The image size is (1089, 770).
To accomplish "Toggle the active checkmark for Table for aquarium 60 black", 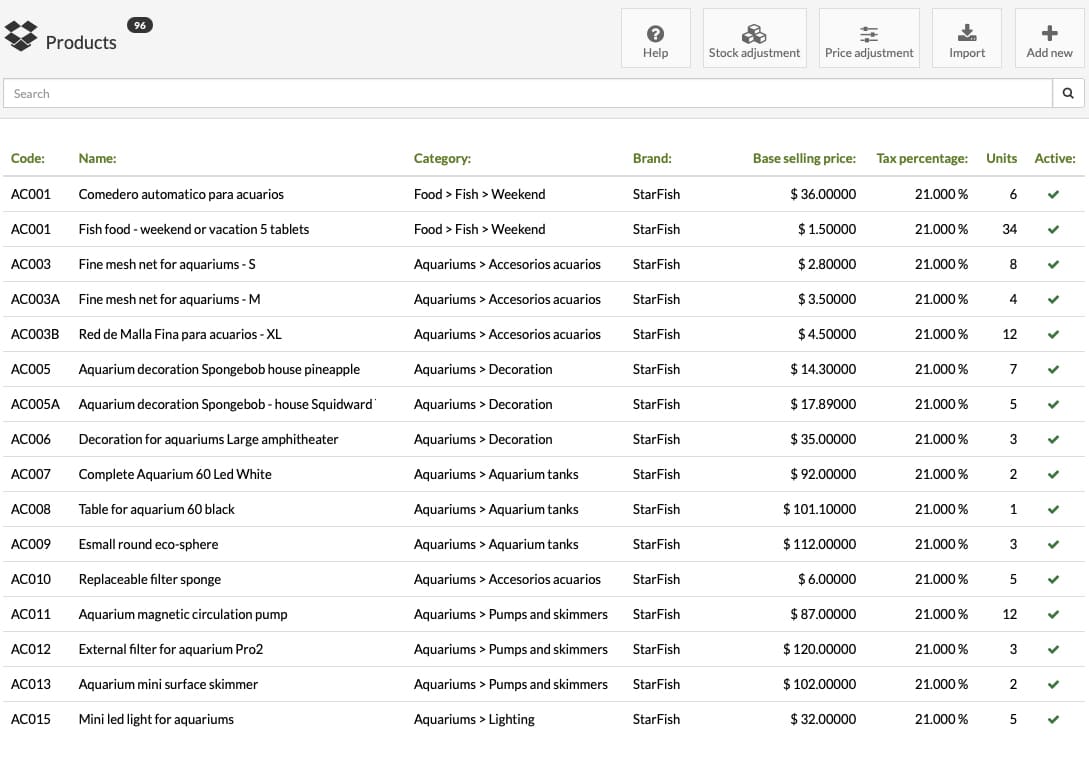I will point(1053,510).
